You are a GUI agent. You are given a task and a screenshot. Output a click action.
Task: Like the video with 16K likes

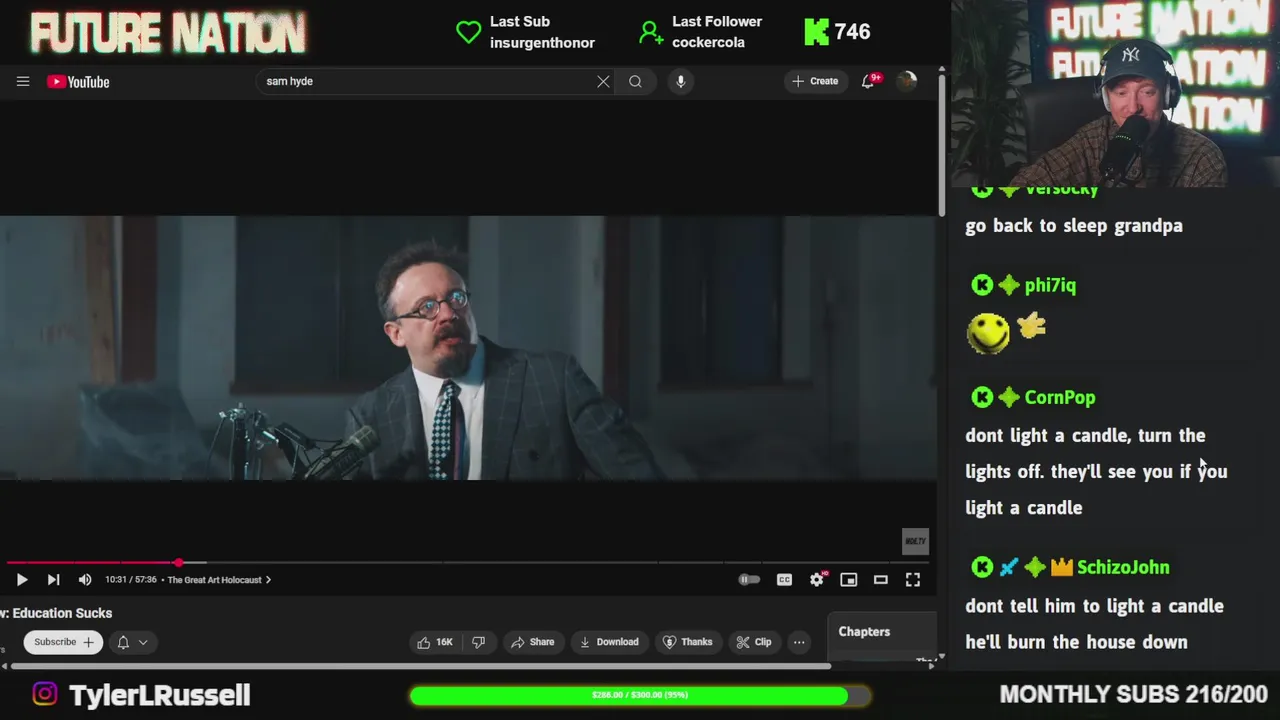pyautogui.click(x=435, y=642)
